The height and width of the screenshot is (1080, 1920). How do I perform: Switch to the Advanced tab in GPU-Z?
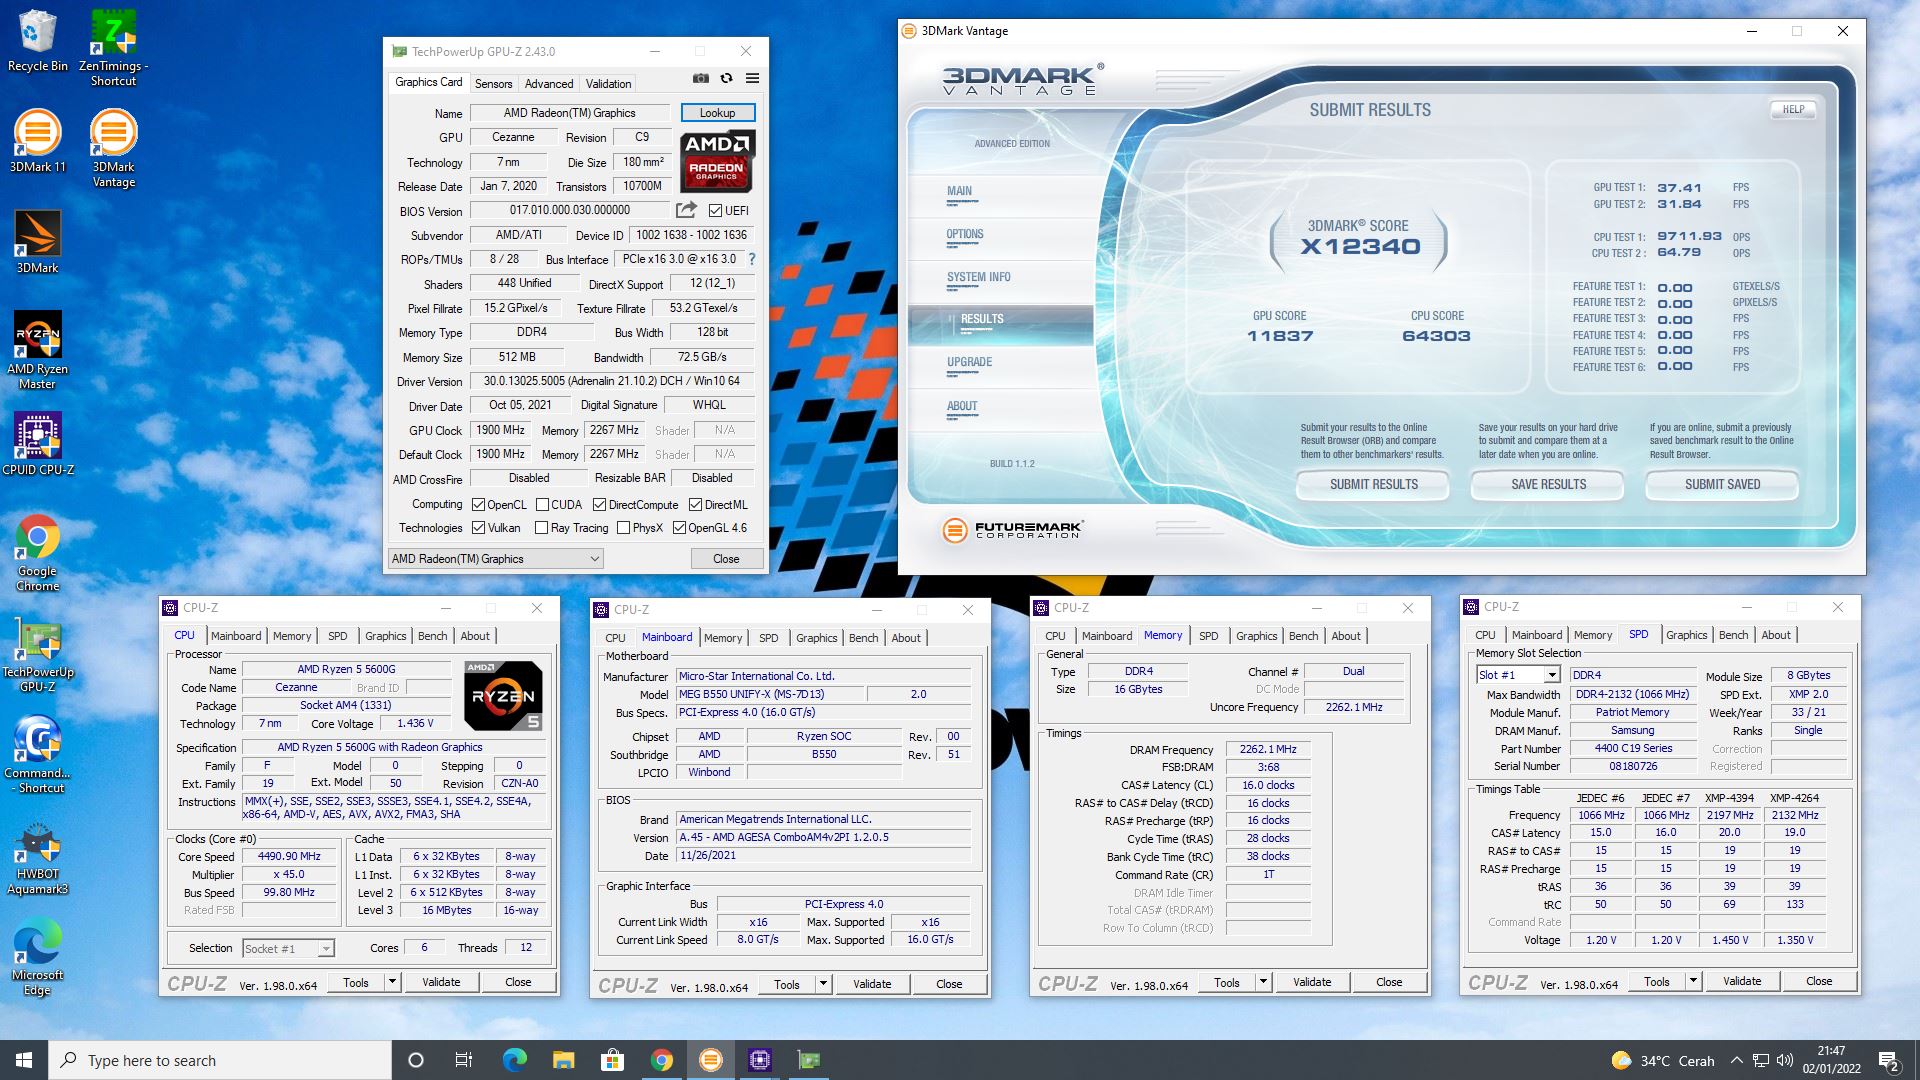point(549,84)
